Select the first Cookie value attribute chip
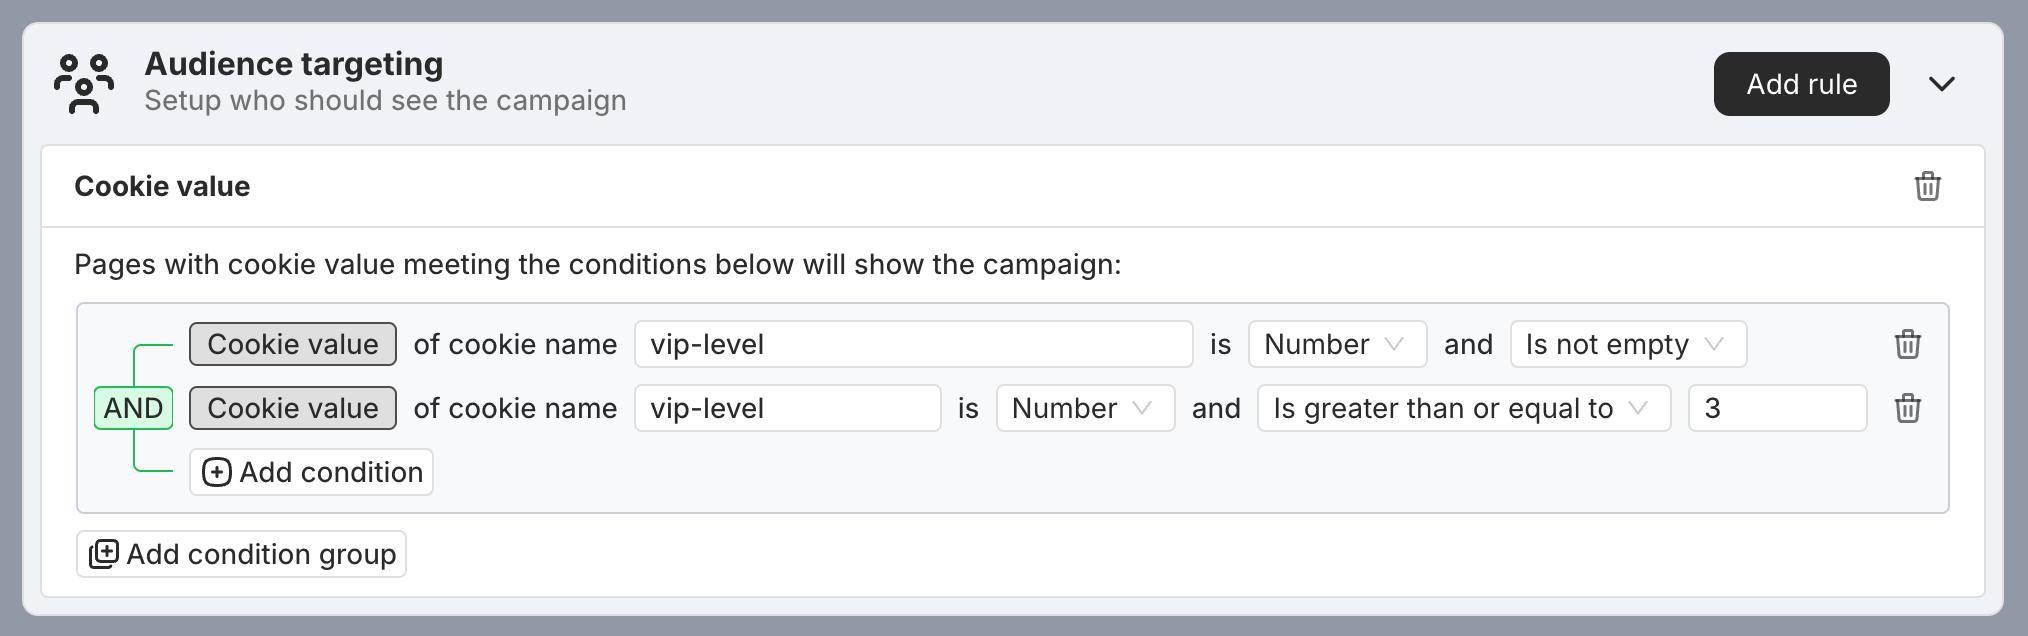Viewport: 2028px width, 636px height. [x=292, y=344]
